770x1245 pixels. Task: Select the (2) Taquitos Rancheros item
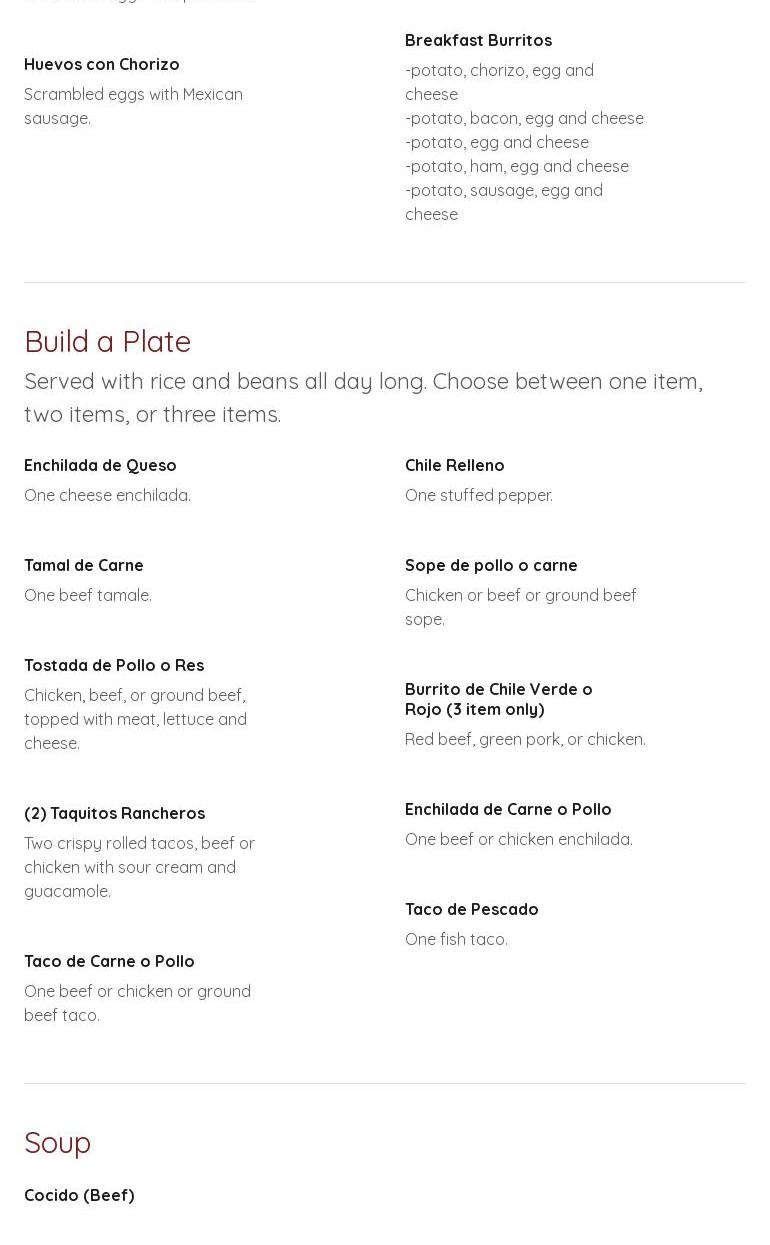point(114,813)
